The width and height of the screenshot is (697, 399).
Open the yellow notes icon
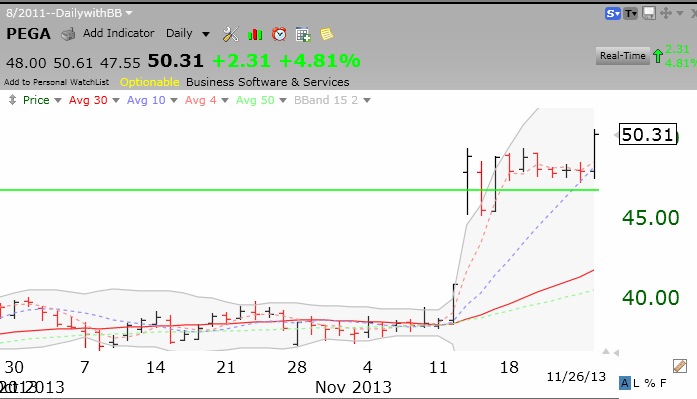327,34
